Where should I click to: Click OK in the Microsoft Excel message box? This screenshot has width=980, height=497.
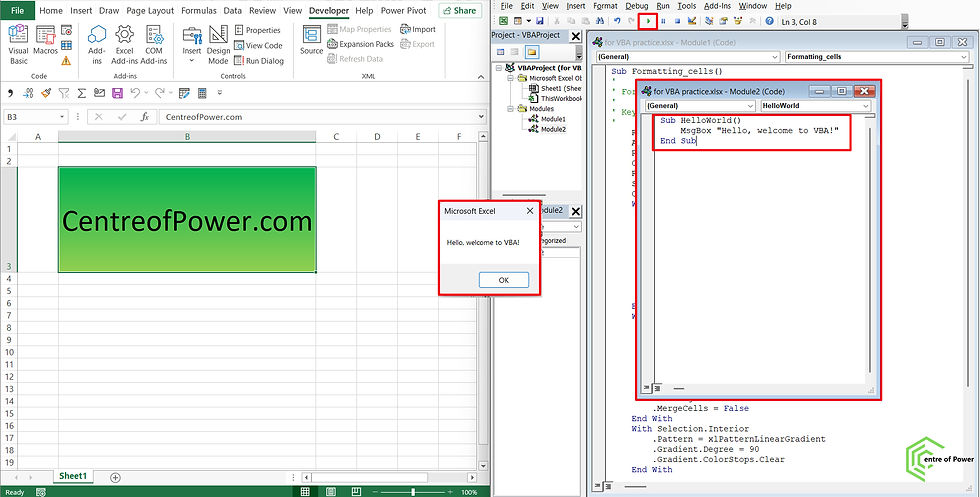(504, 280)
